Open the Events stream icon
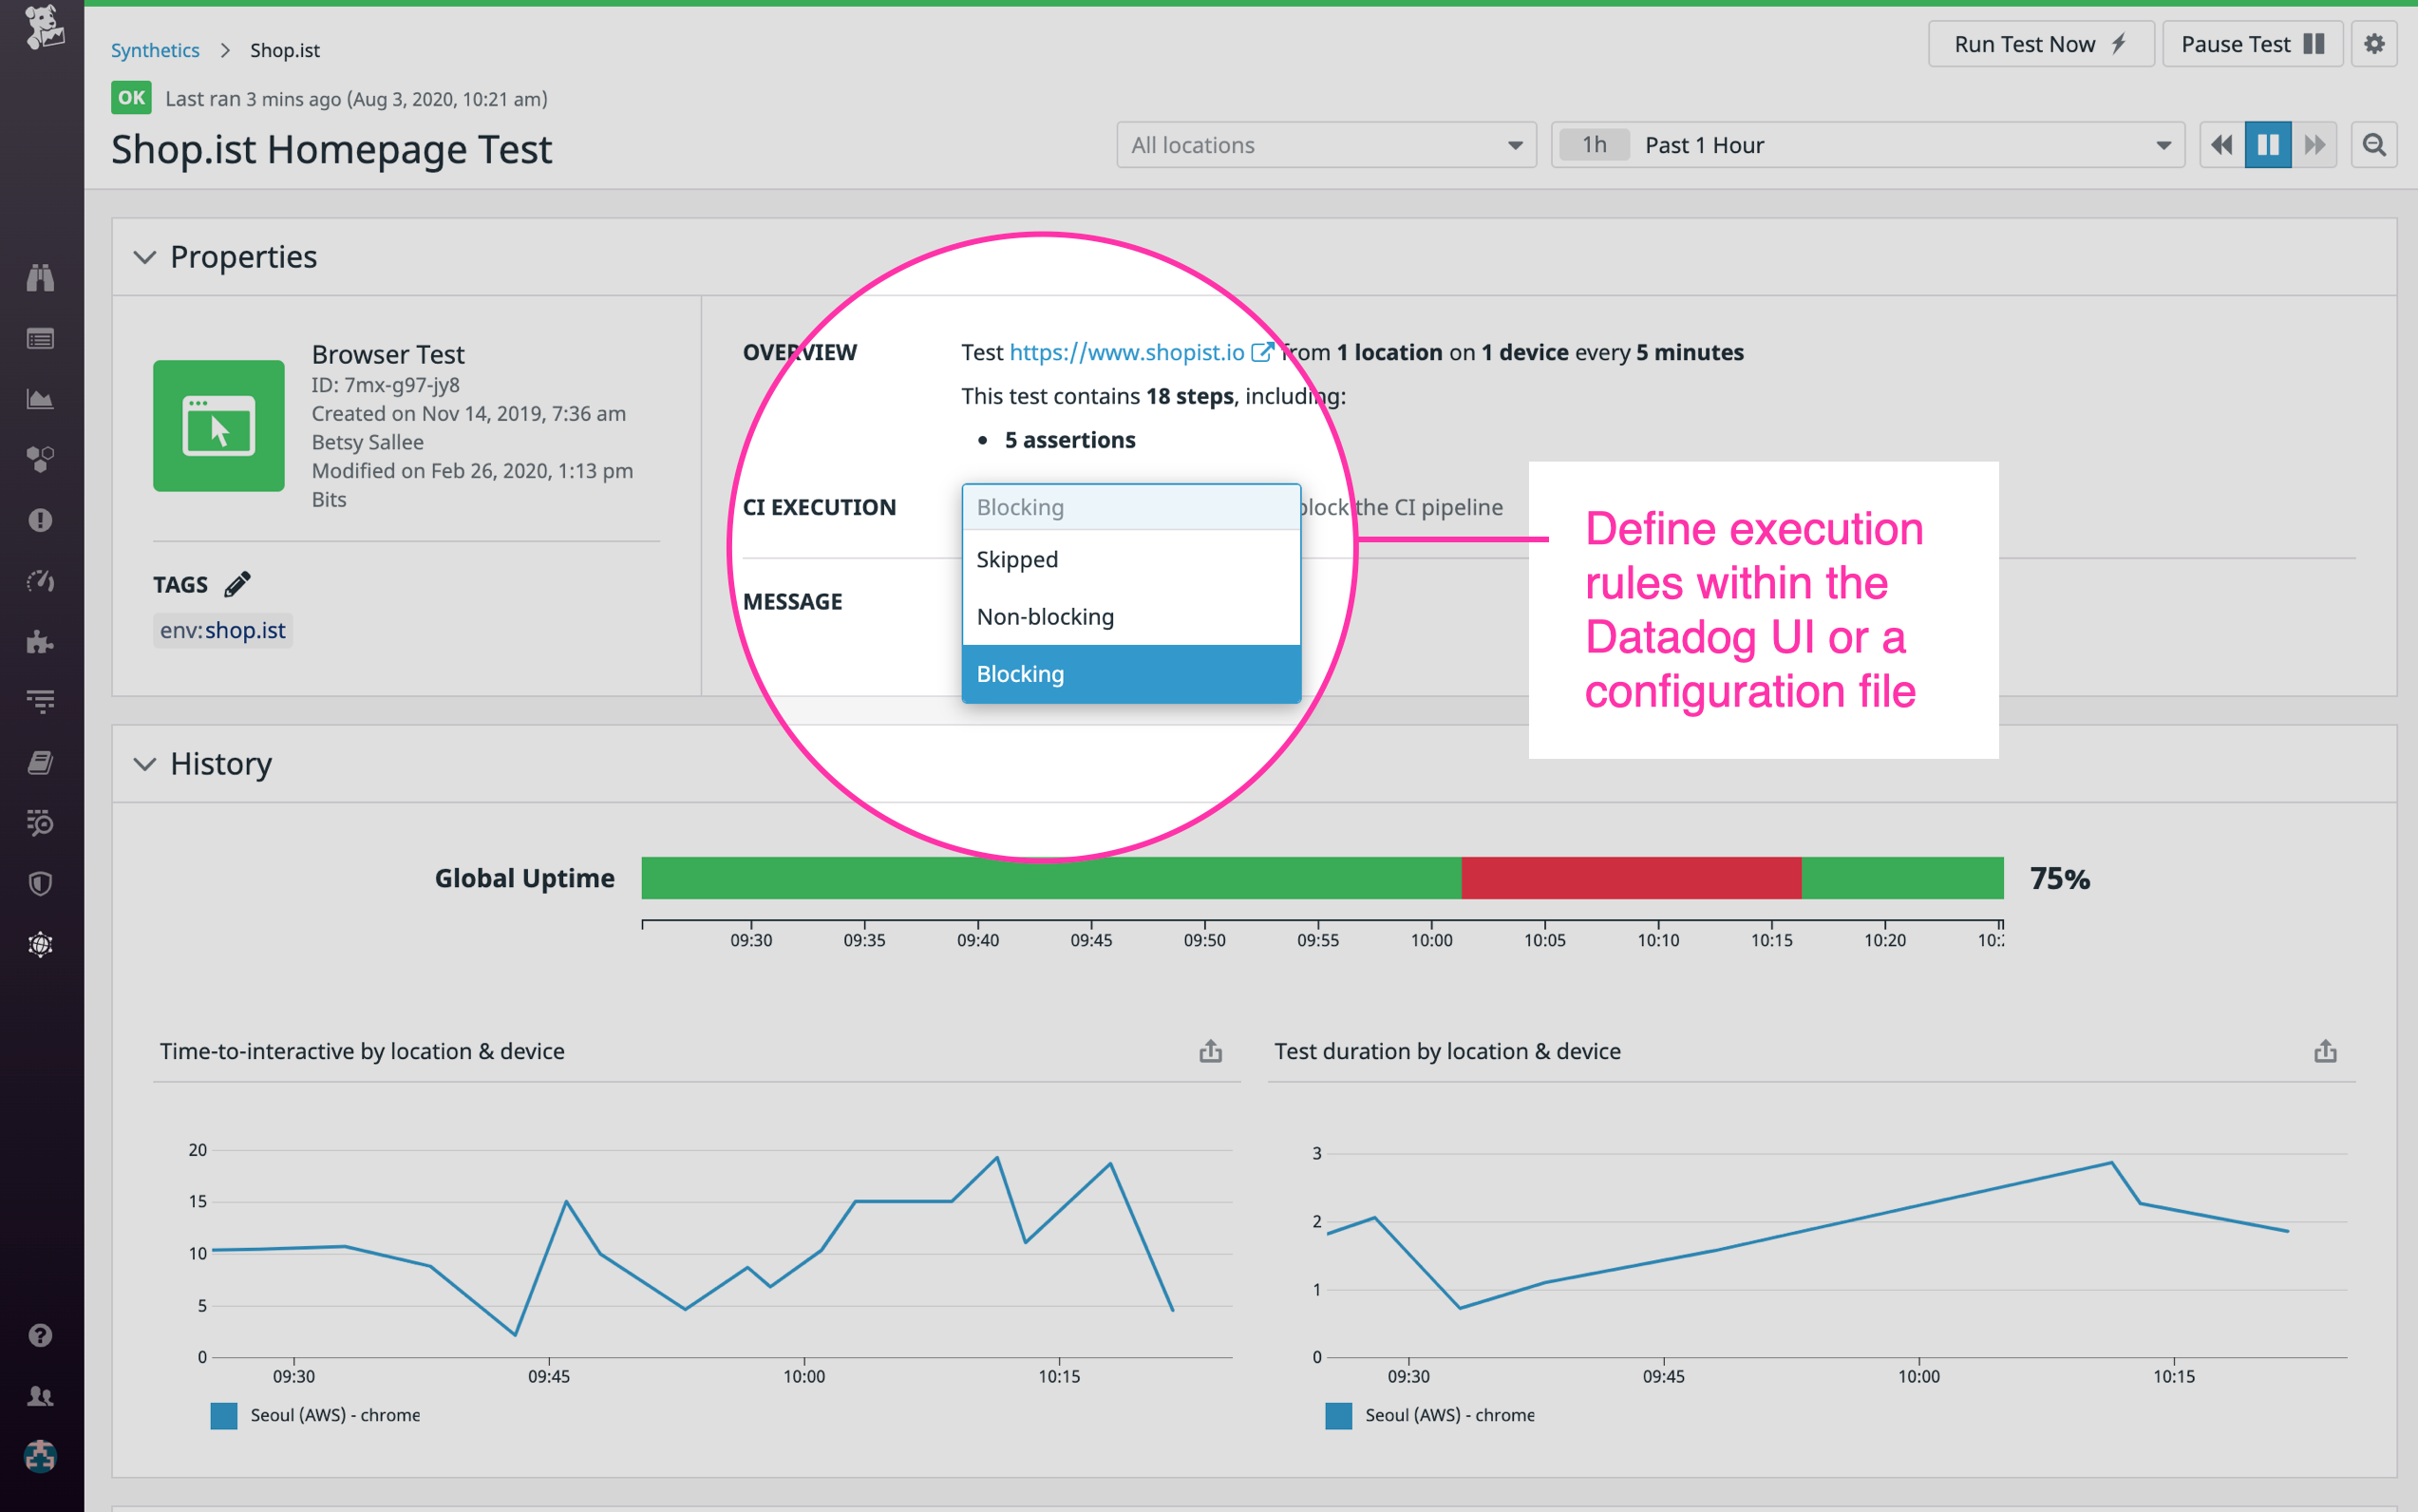The image size is (2418, 1512). (x=40, y=338)
